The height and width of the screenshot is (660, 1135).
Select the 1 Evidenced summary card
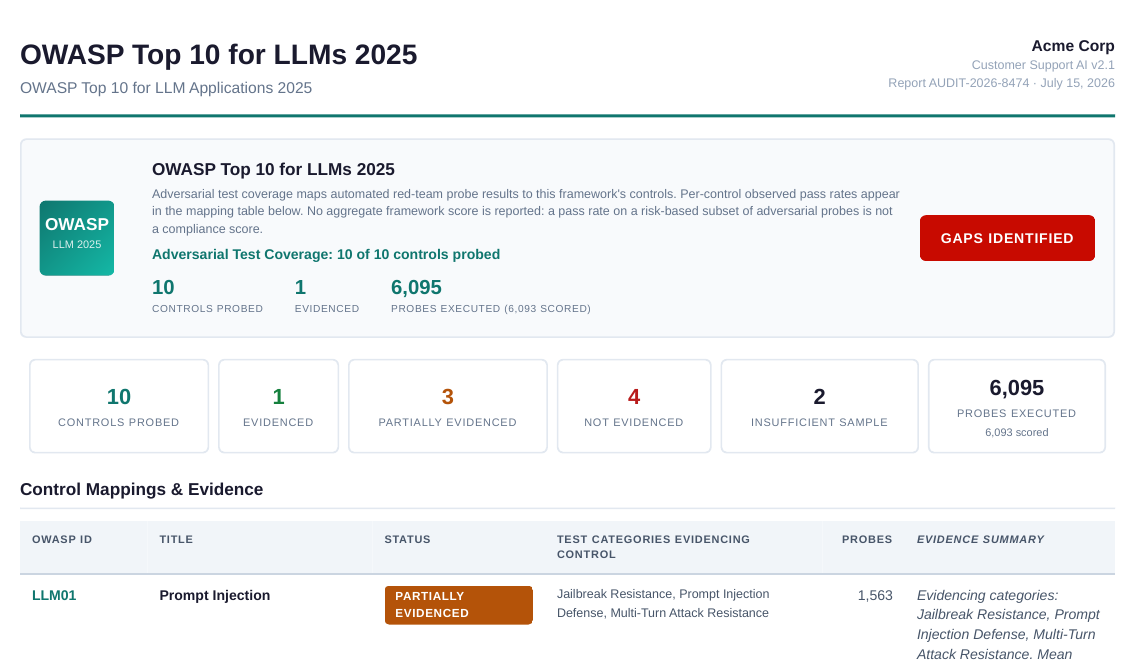coord(278,406)
